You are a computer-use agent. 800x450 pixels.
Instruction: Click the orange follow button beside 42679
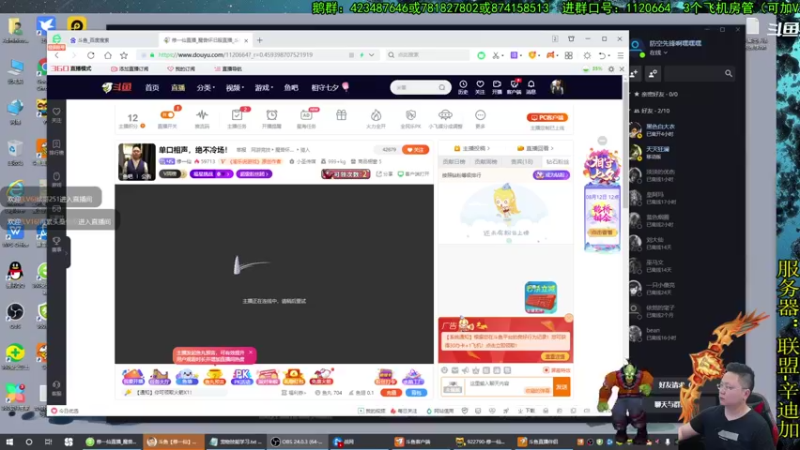tap(415, 149)
